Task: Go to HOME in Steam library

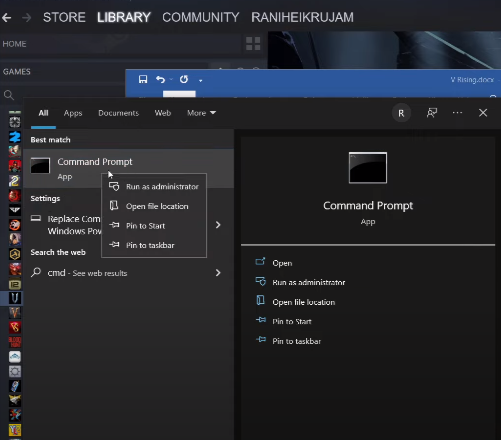Action: 14,44
